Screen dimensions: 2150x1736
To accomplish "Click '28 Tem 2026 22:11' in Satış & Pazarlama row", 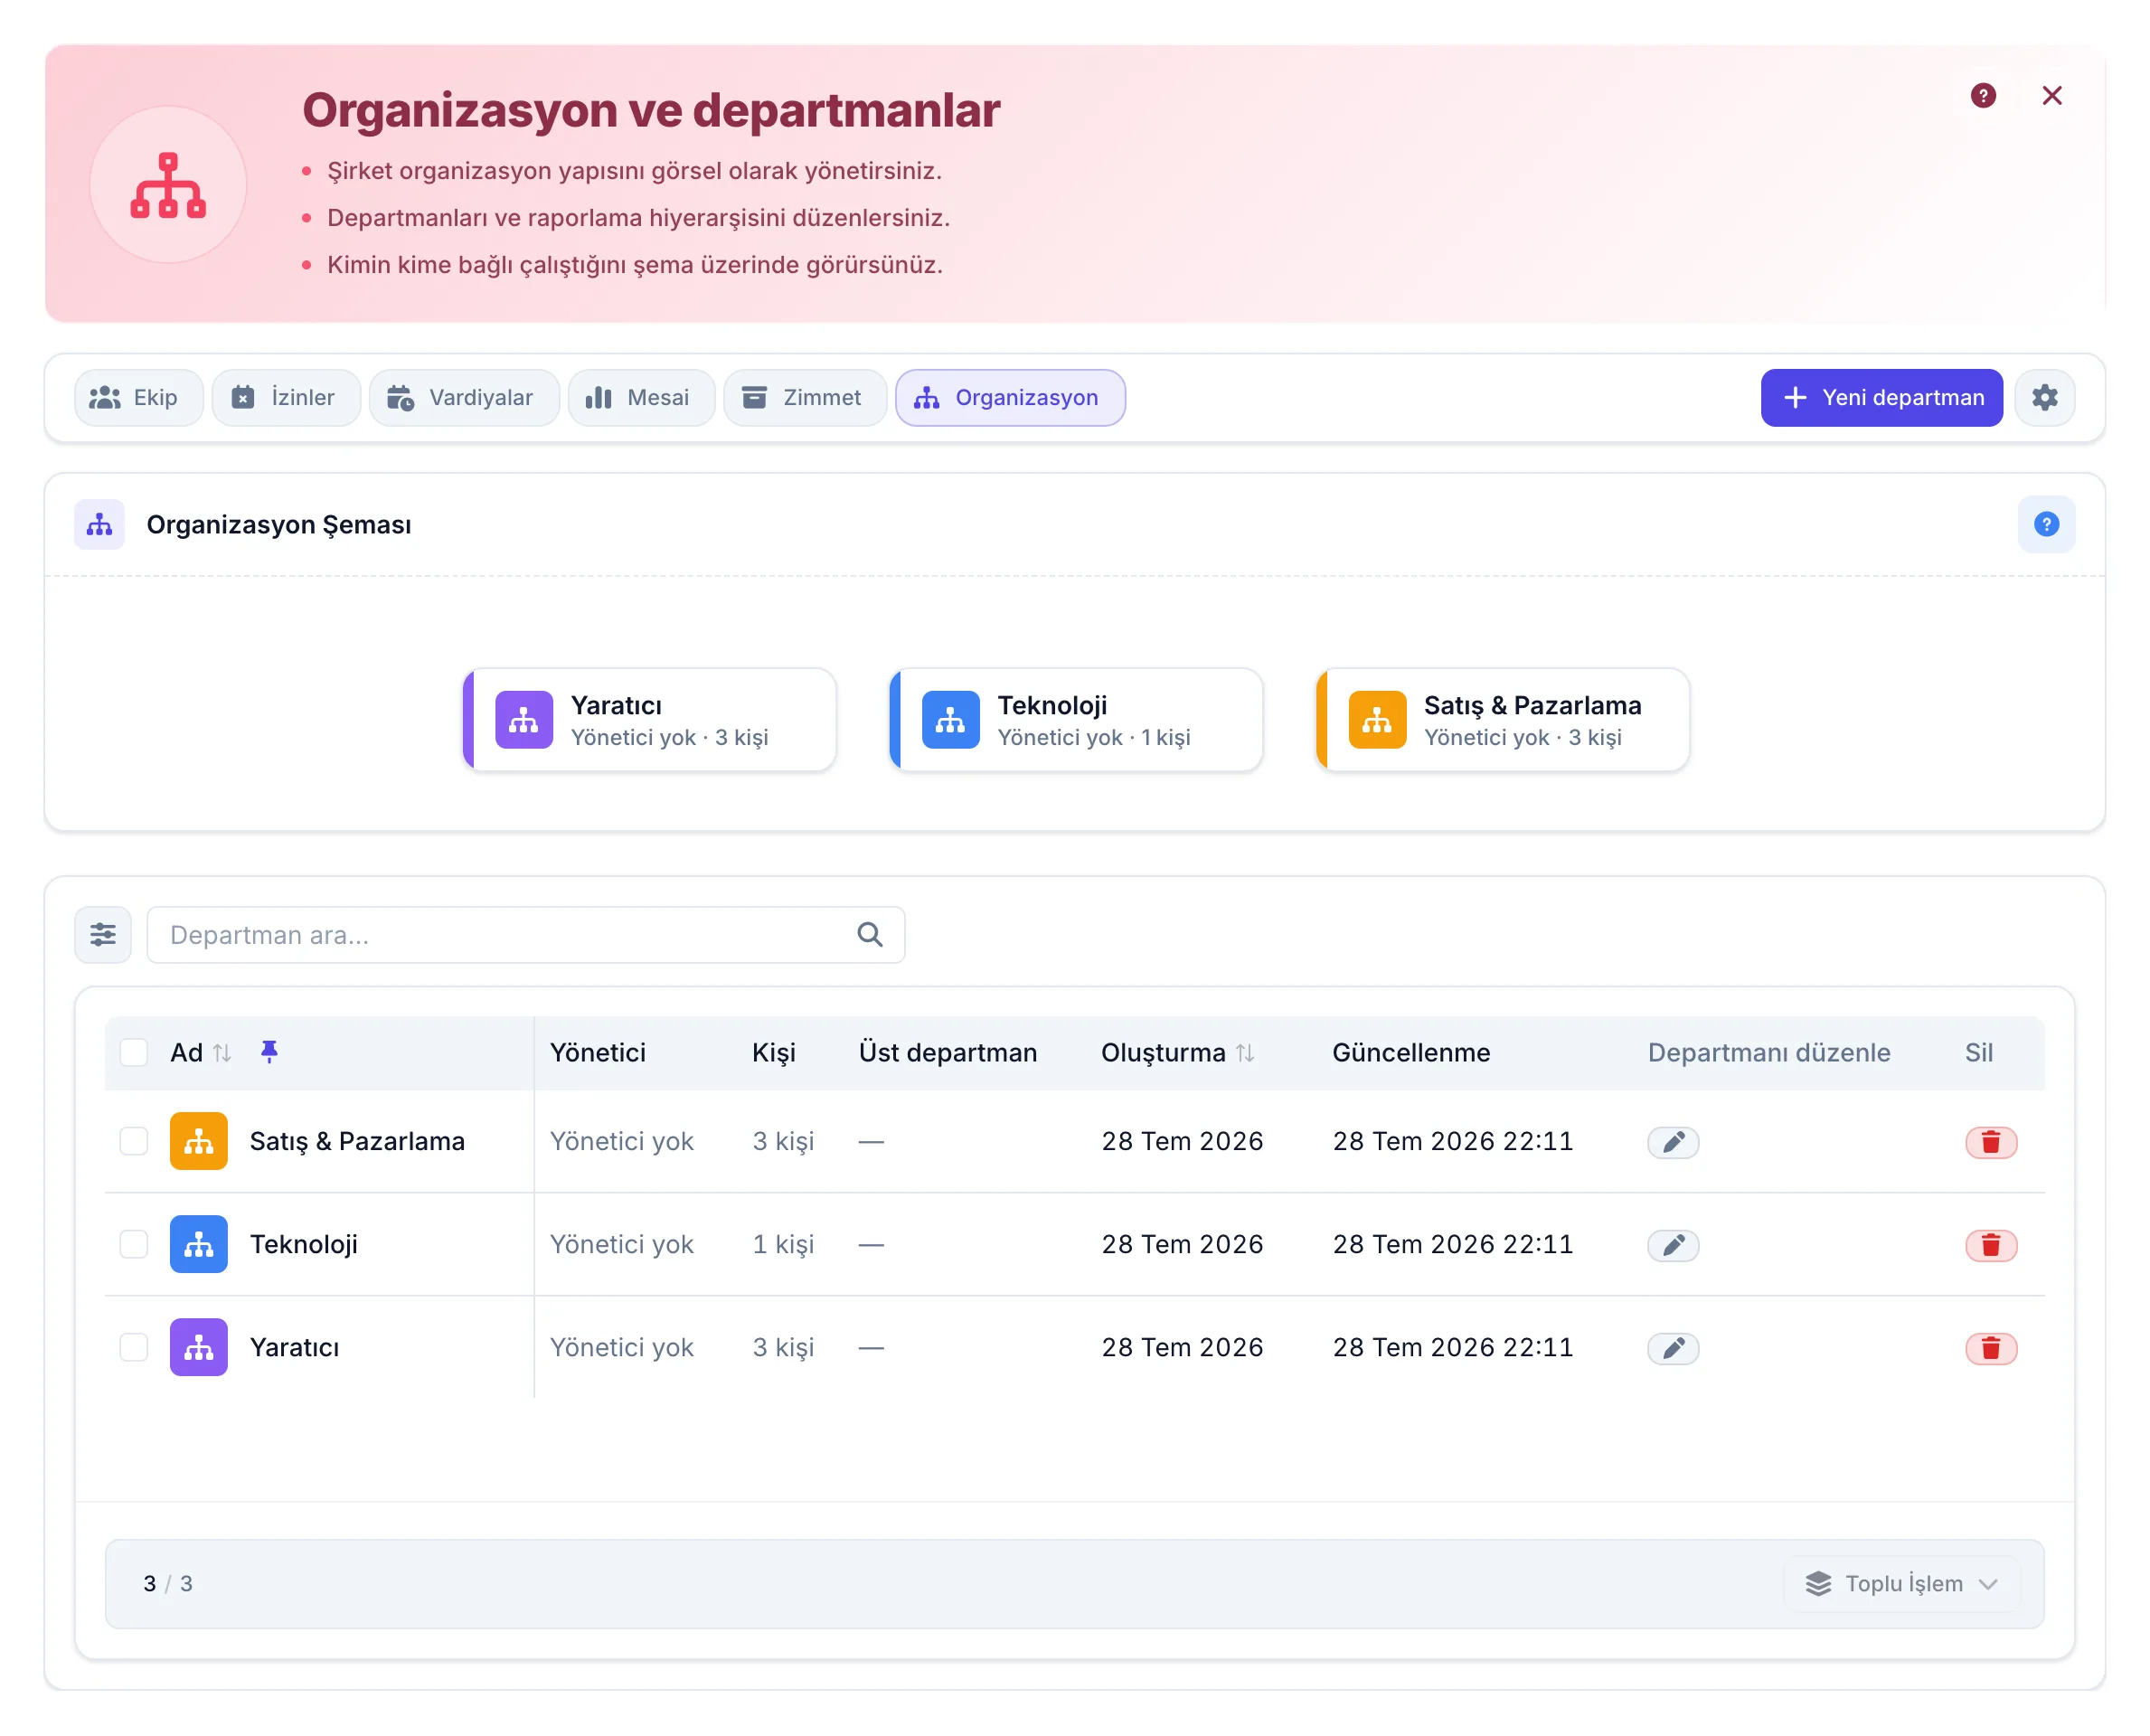I will point(1452,1141).
